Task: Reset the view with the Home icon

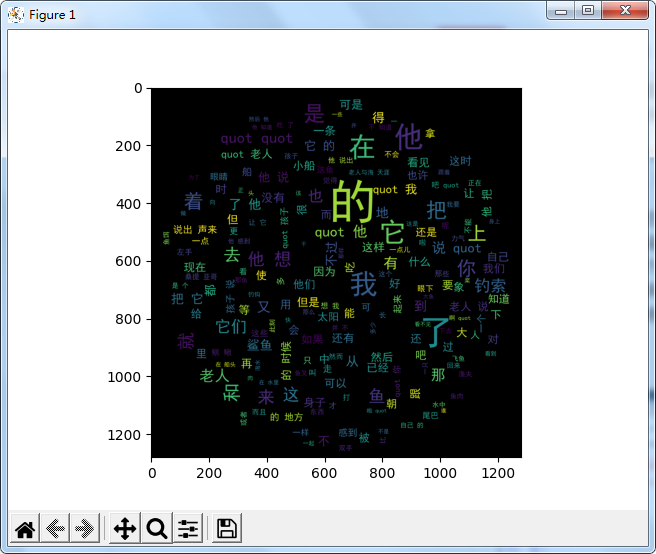Action: coord(25,528)
